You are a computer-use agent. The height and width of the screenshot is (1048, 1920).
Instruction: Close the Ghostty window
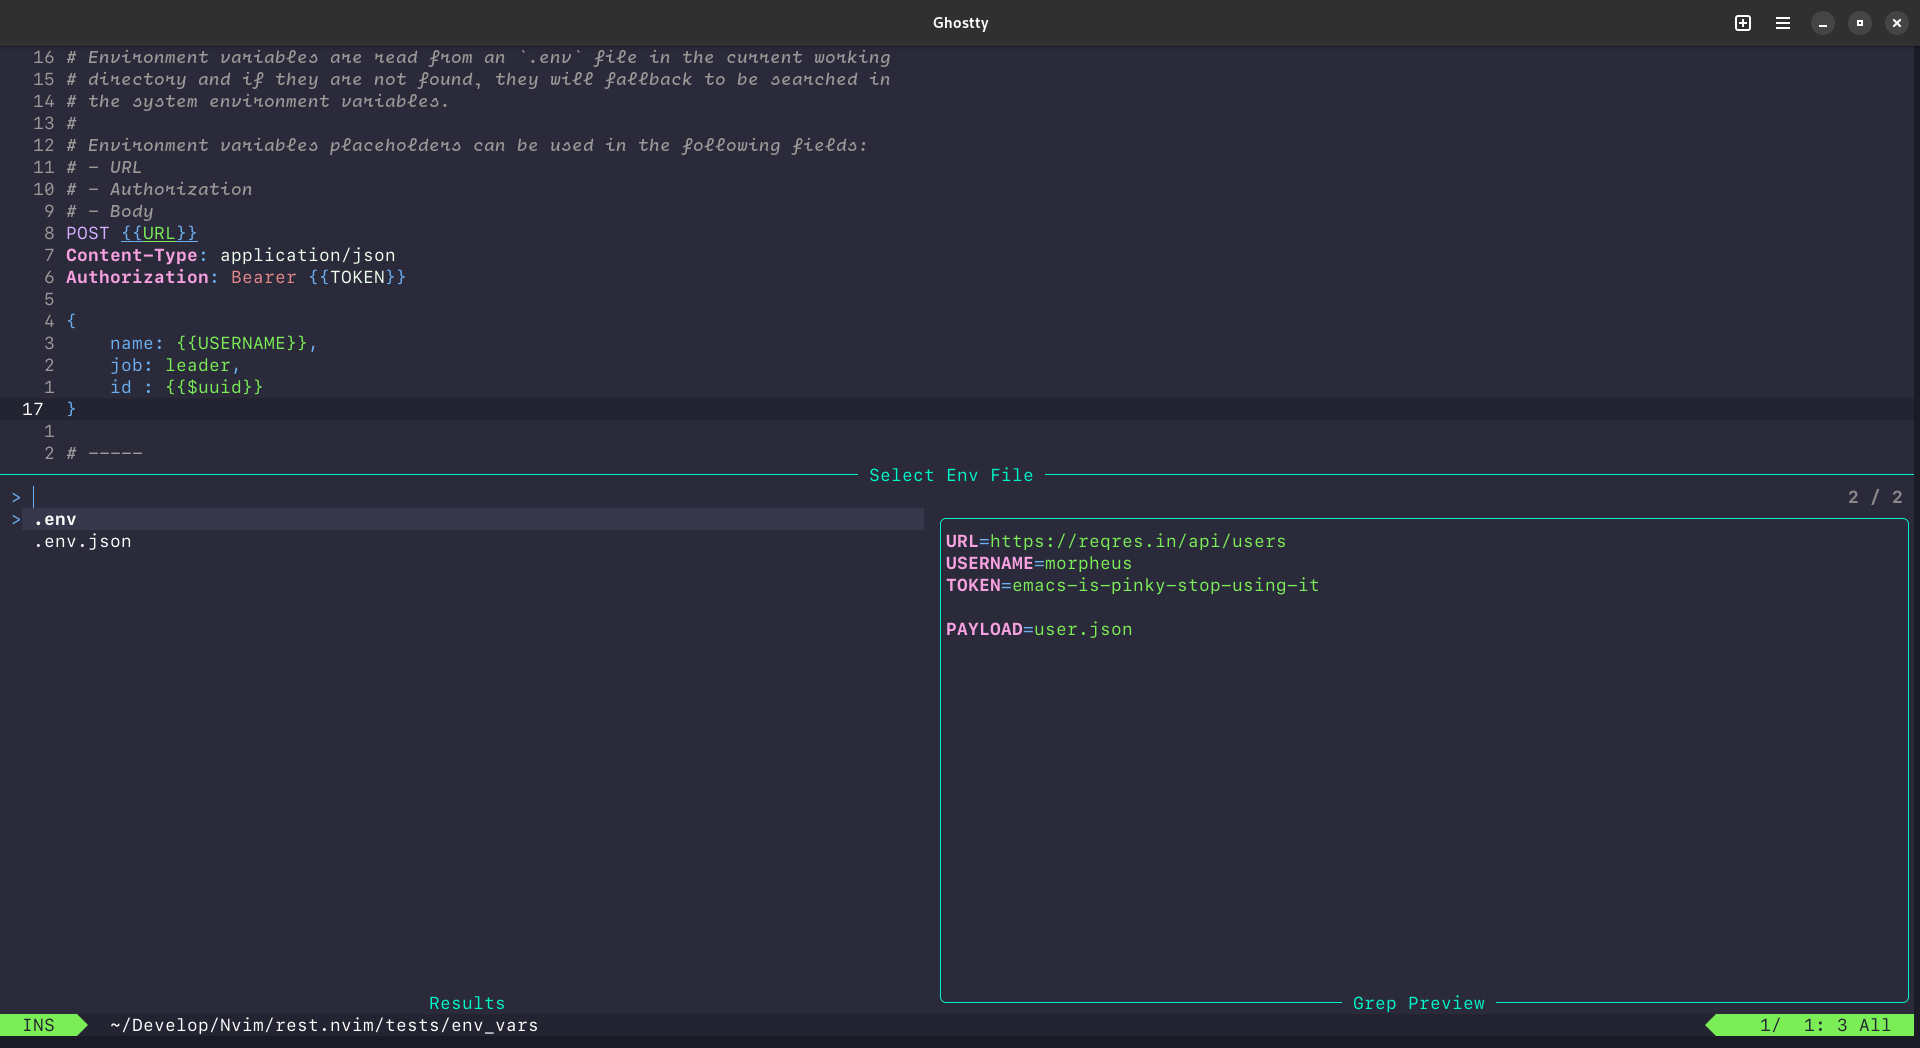[x=1897, y=23]
